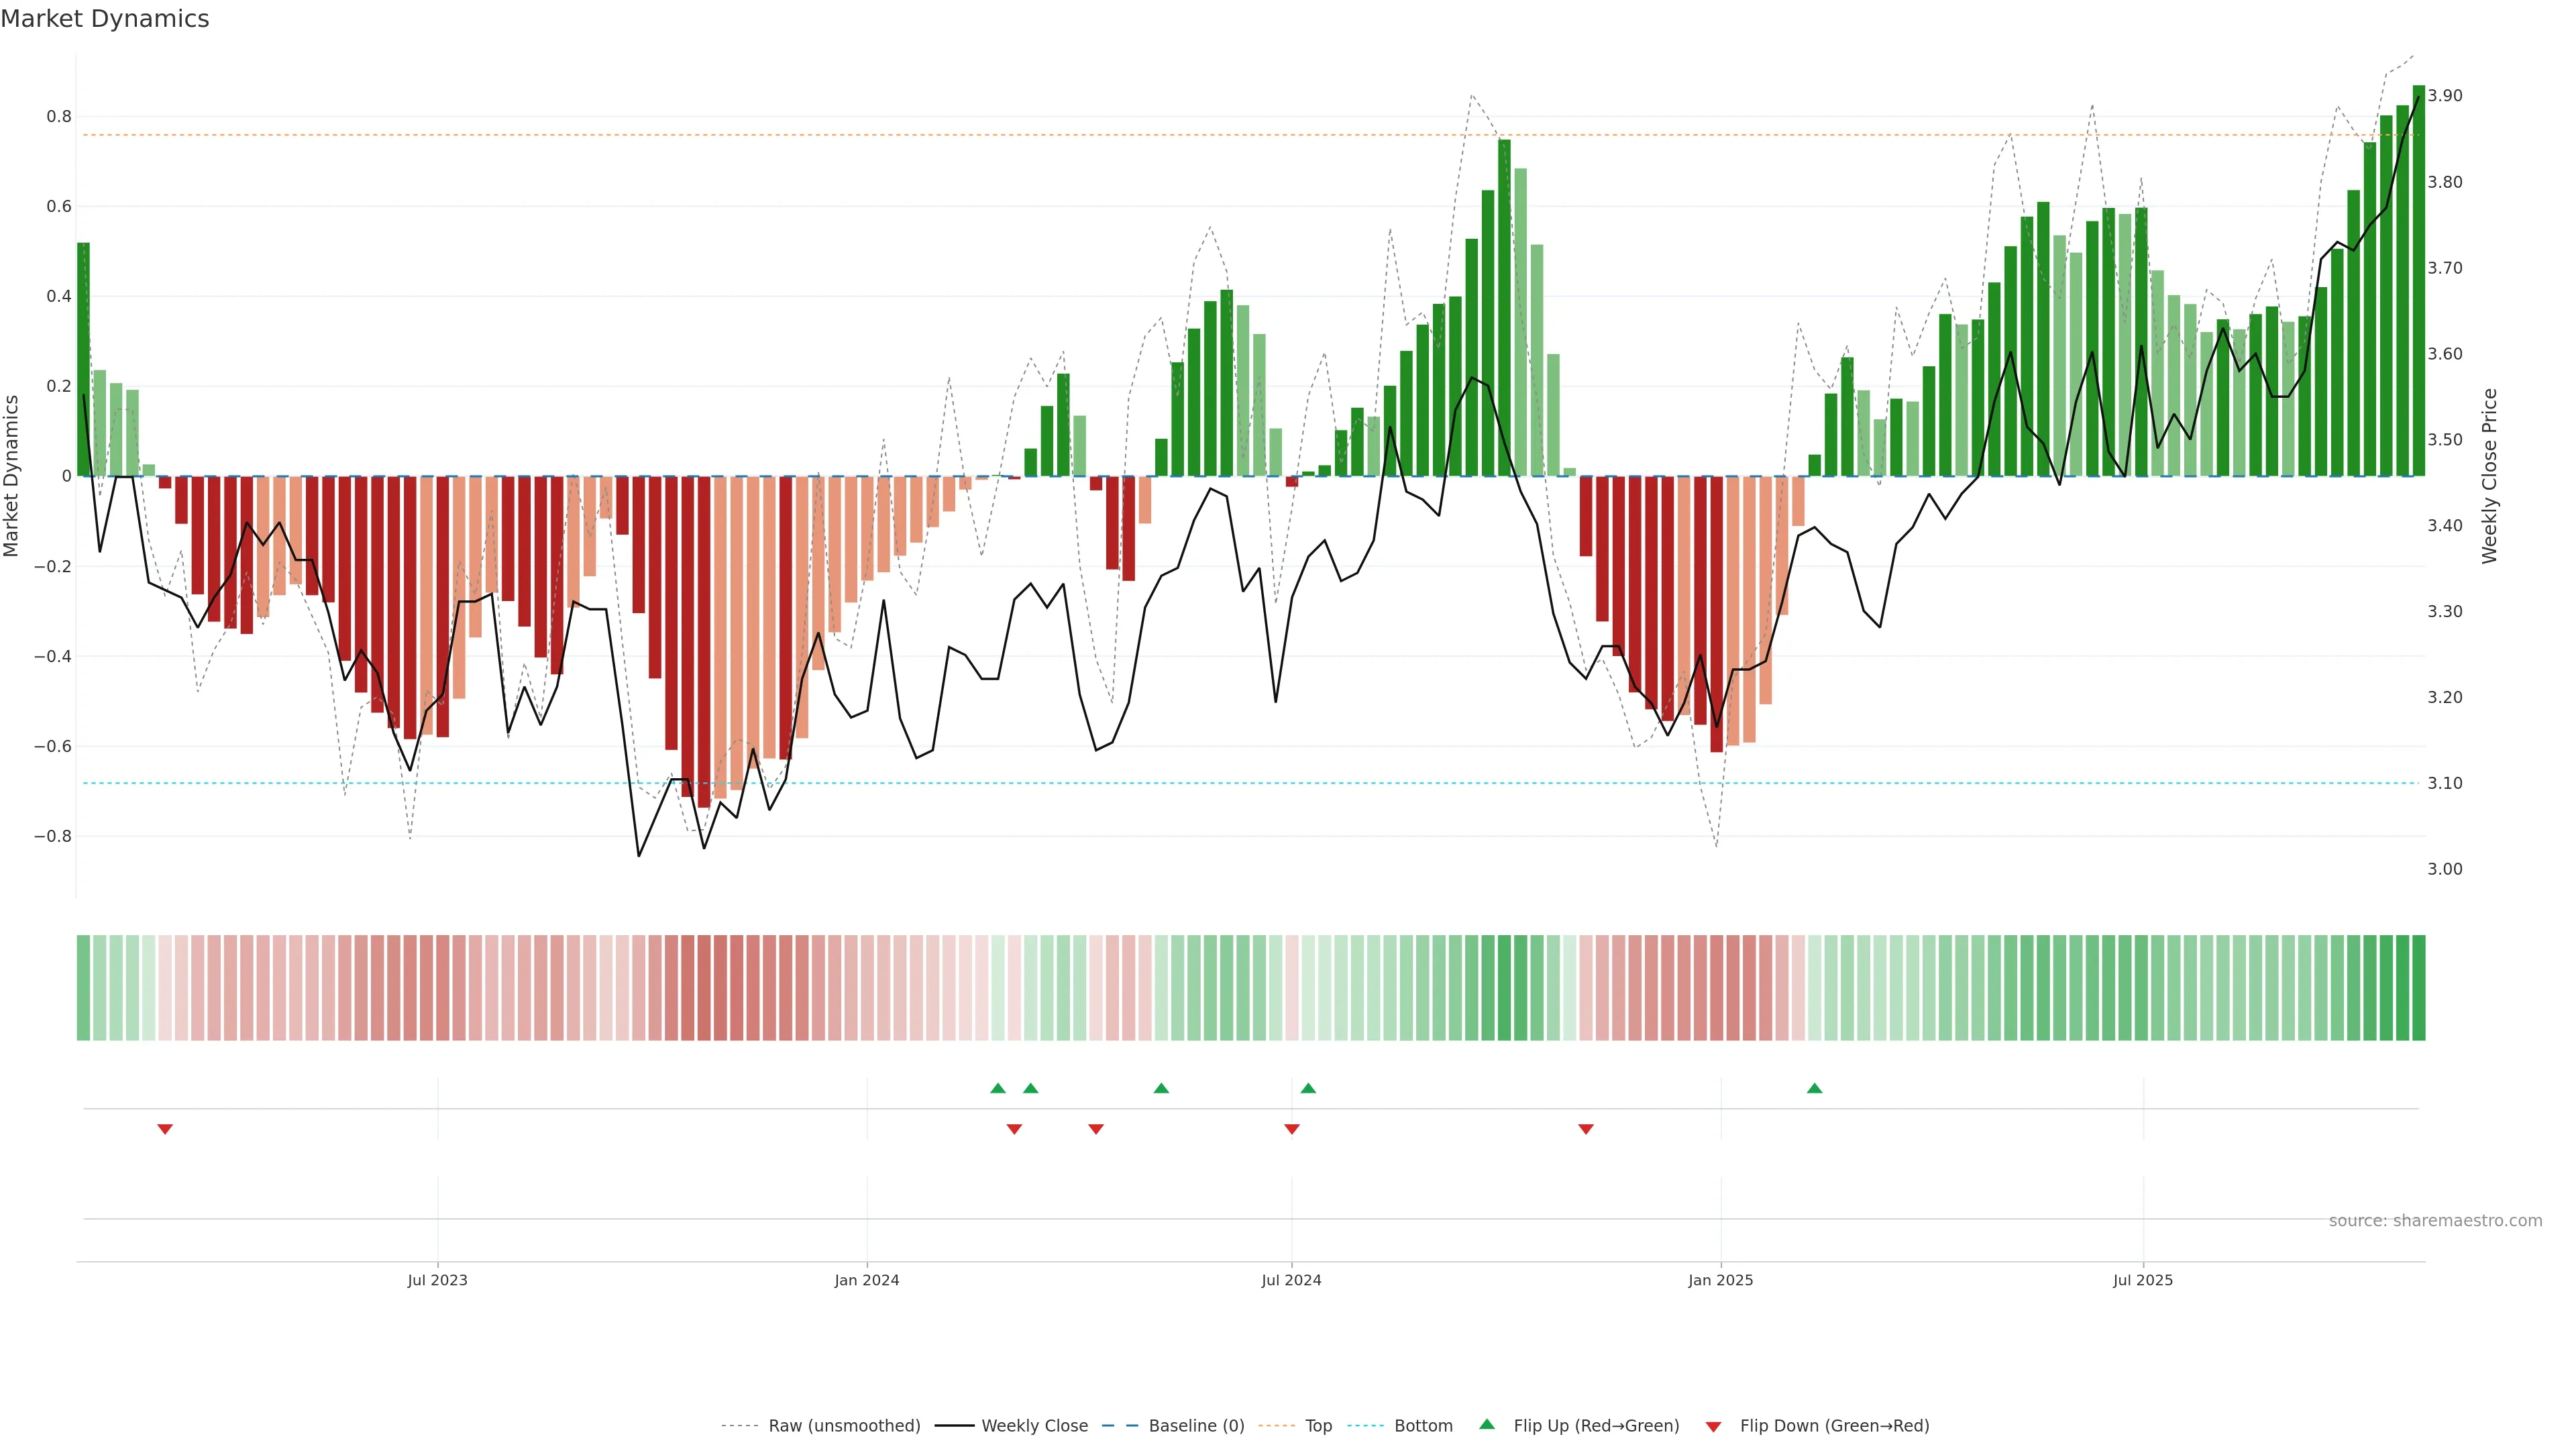
Task: Toggle the Top legend entry
Action: coord(1317,1425)
